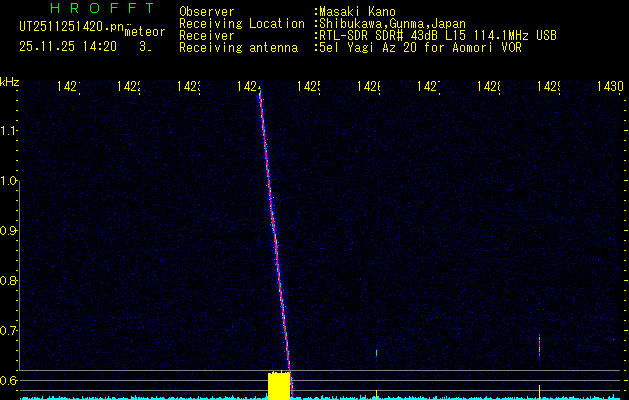Viewport: 629px width, 400px height.
Task: Click the white vertical echo near right edge
Action: coord(539,346)
